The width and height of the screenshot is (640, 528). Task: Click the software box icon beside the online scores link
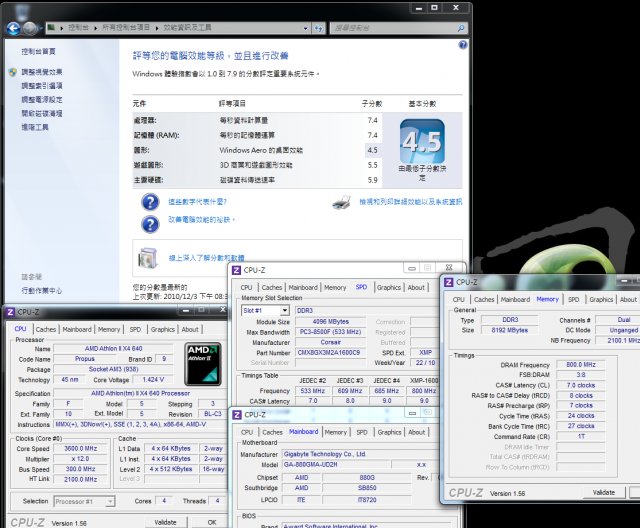click(148, 257)
